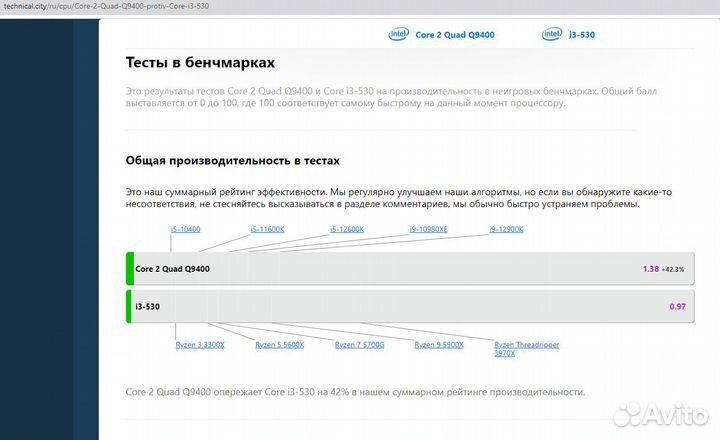Open the i3-530 header link
Viewport: 720px width, 440px height.
tap(582, 35)
